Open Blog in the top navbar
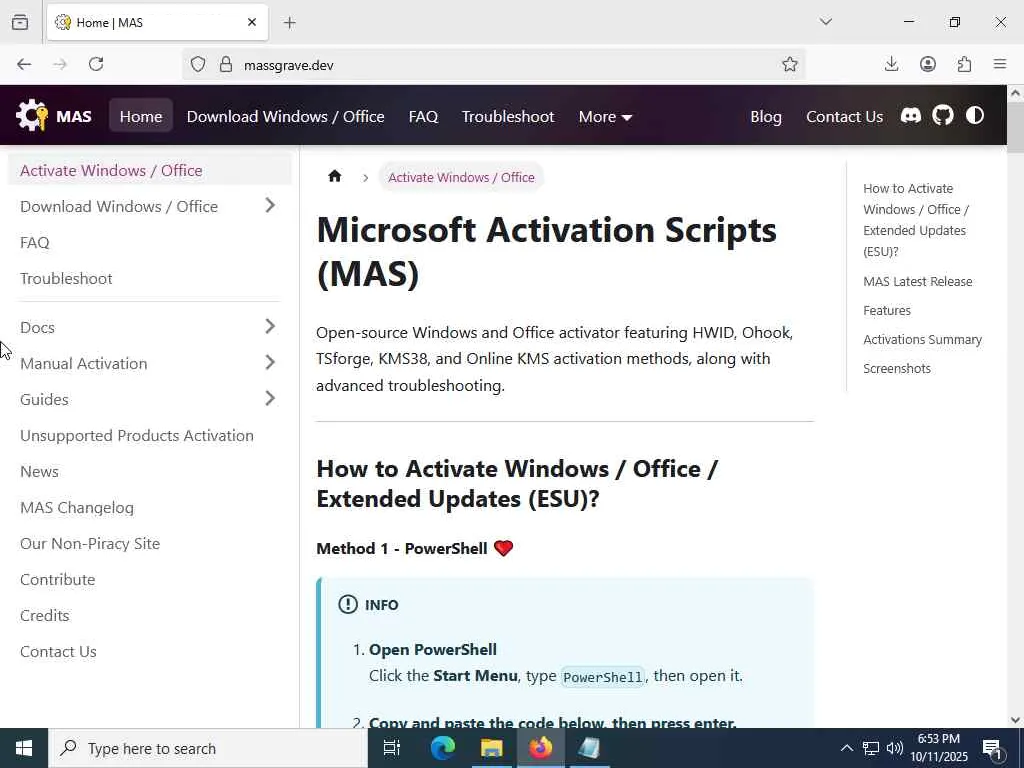The image size is (1024, 768). point(766,116)
